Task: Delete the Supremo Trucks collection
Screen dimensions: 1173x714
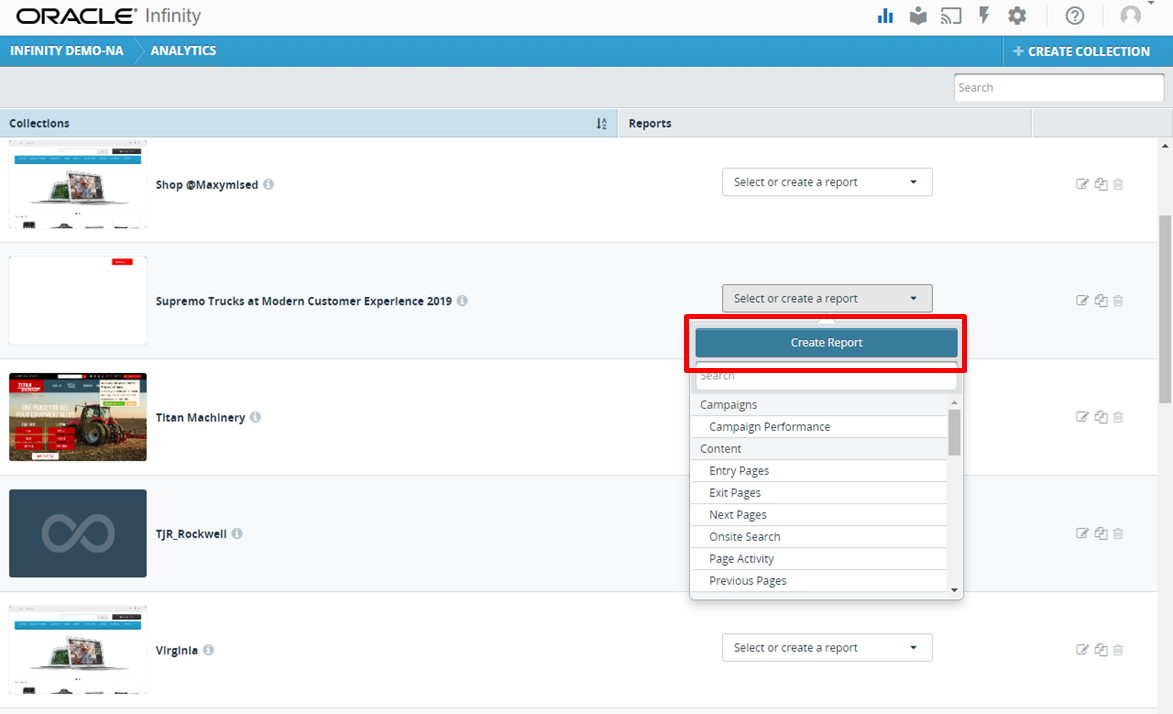Action: click(1118, 301)
